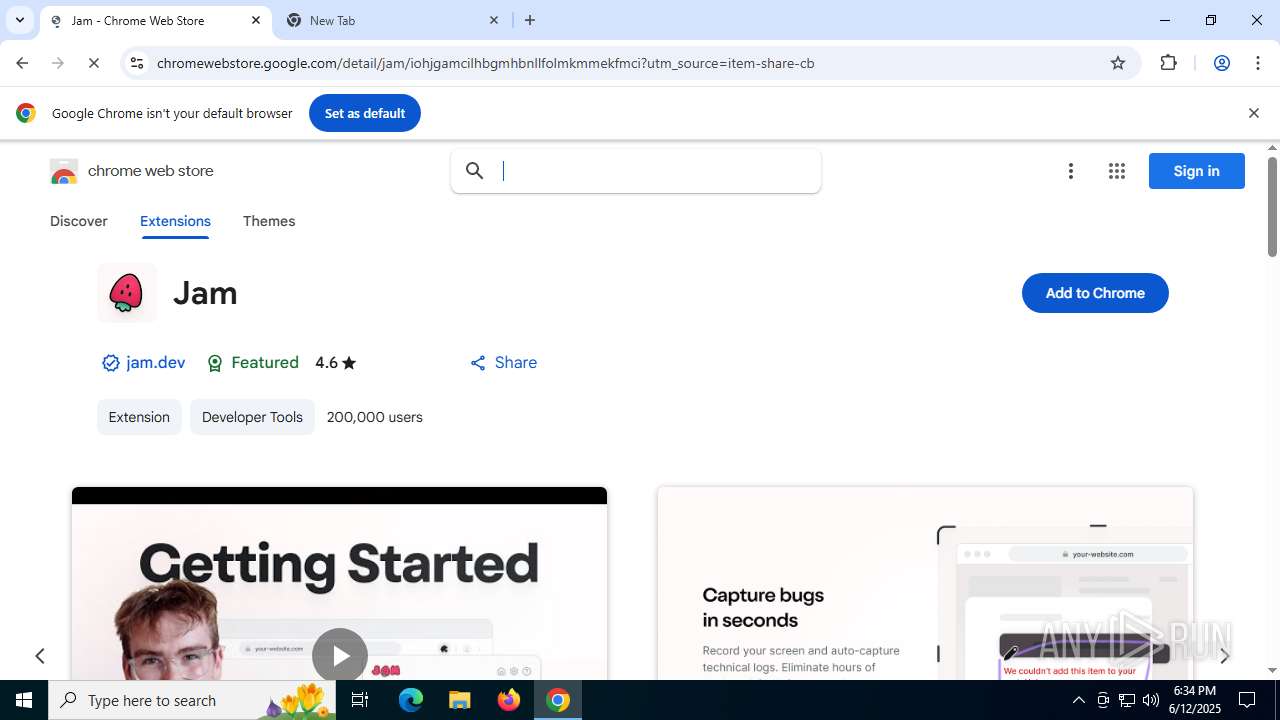Open a new tab with plus button

tap(530, 20)
